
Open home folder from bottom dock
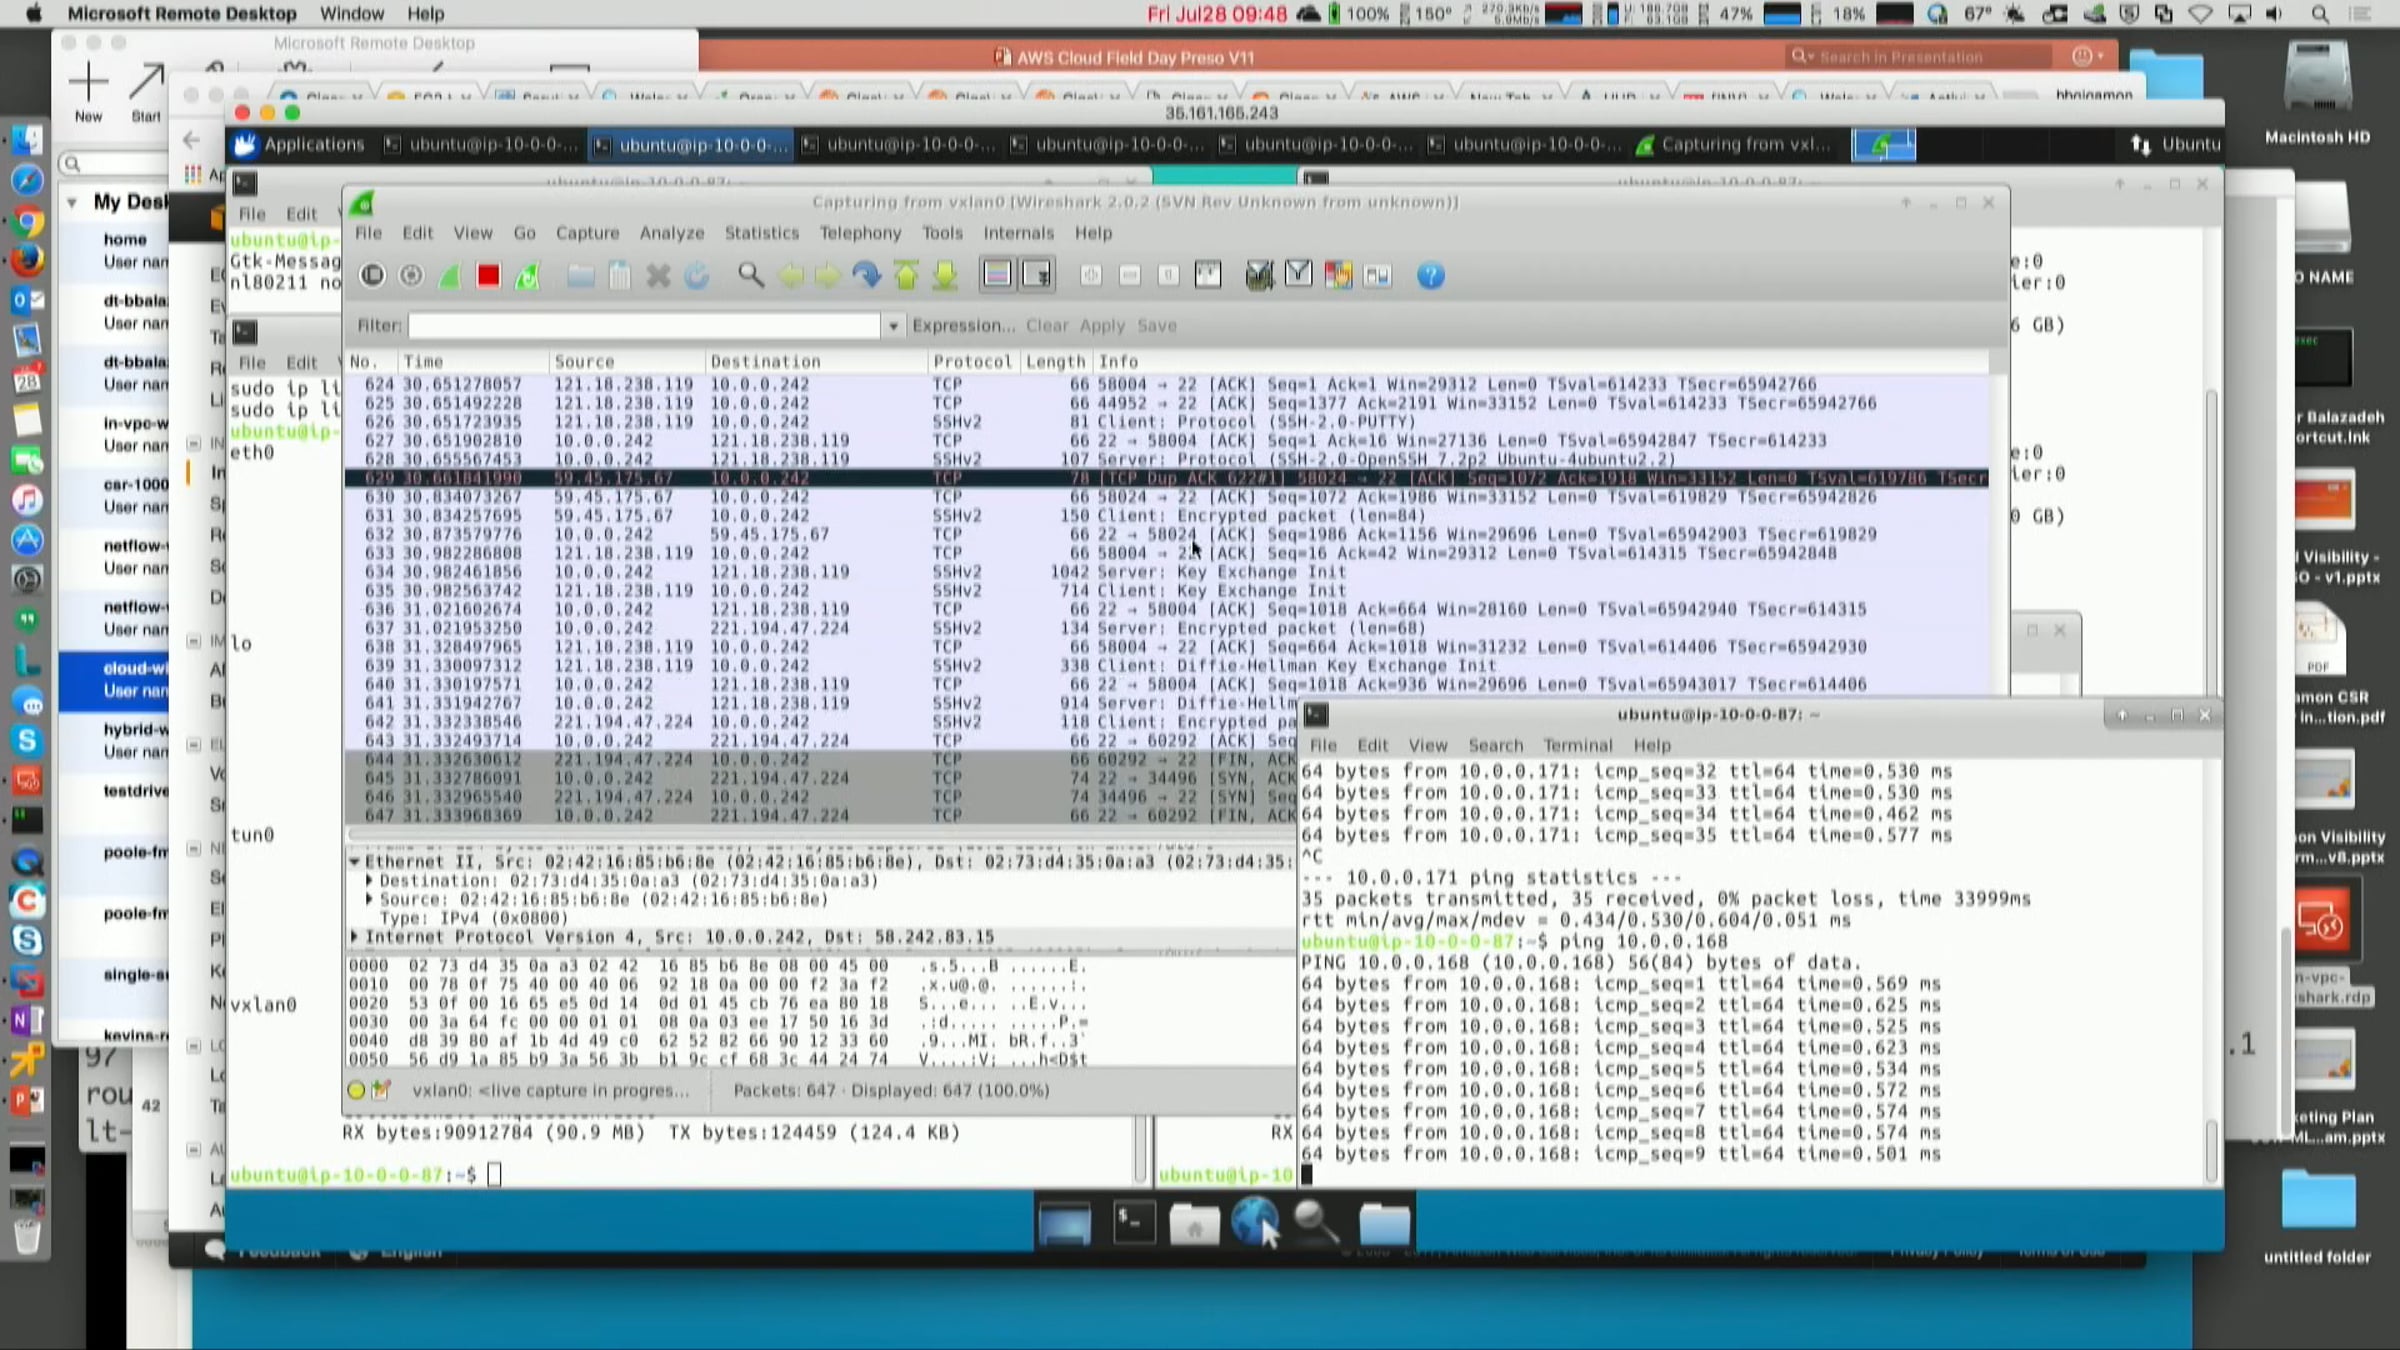[1194, 1222]
